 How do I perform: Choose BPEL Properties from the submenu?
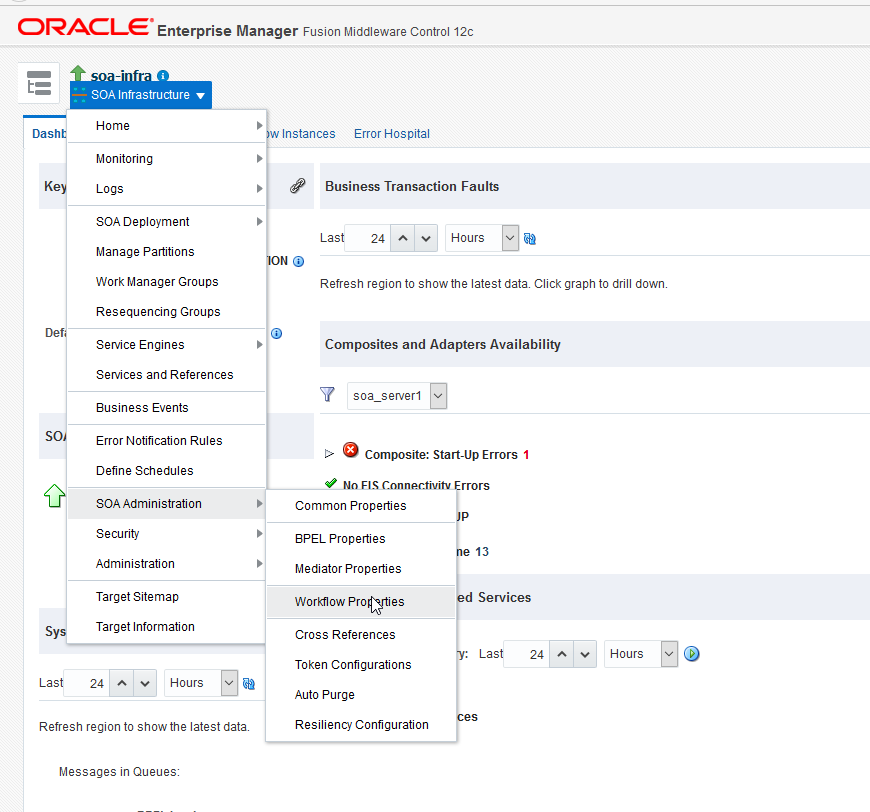[361, 539]
